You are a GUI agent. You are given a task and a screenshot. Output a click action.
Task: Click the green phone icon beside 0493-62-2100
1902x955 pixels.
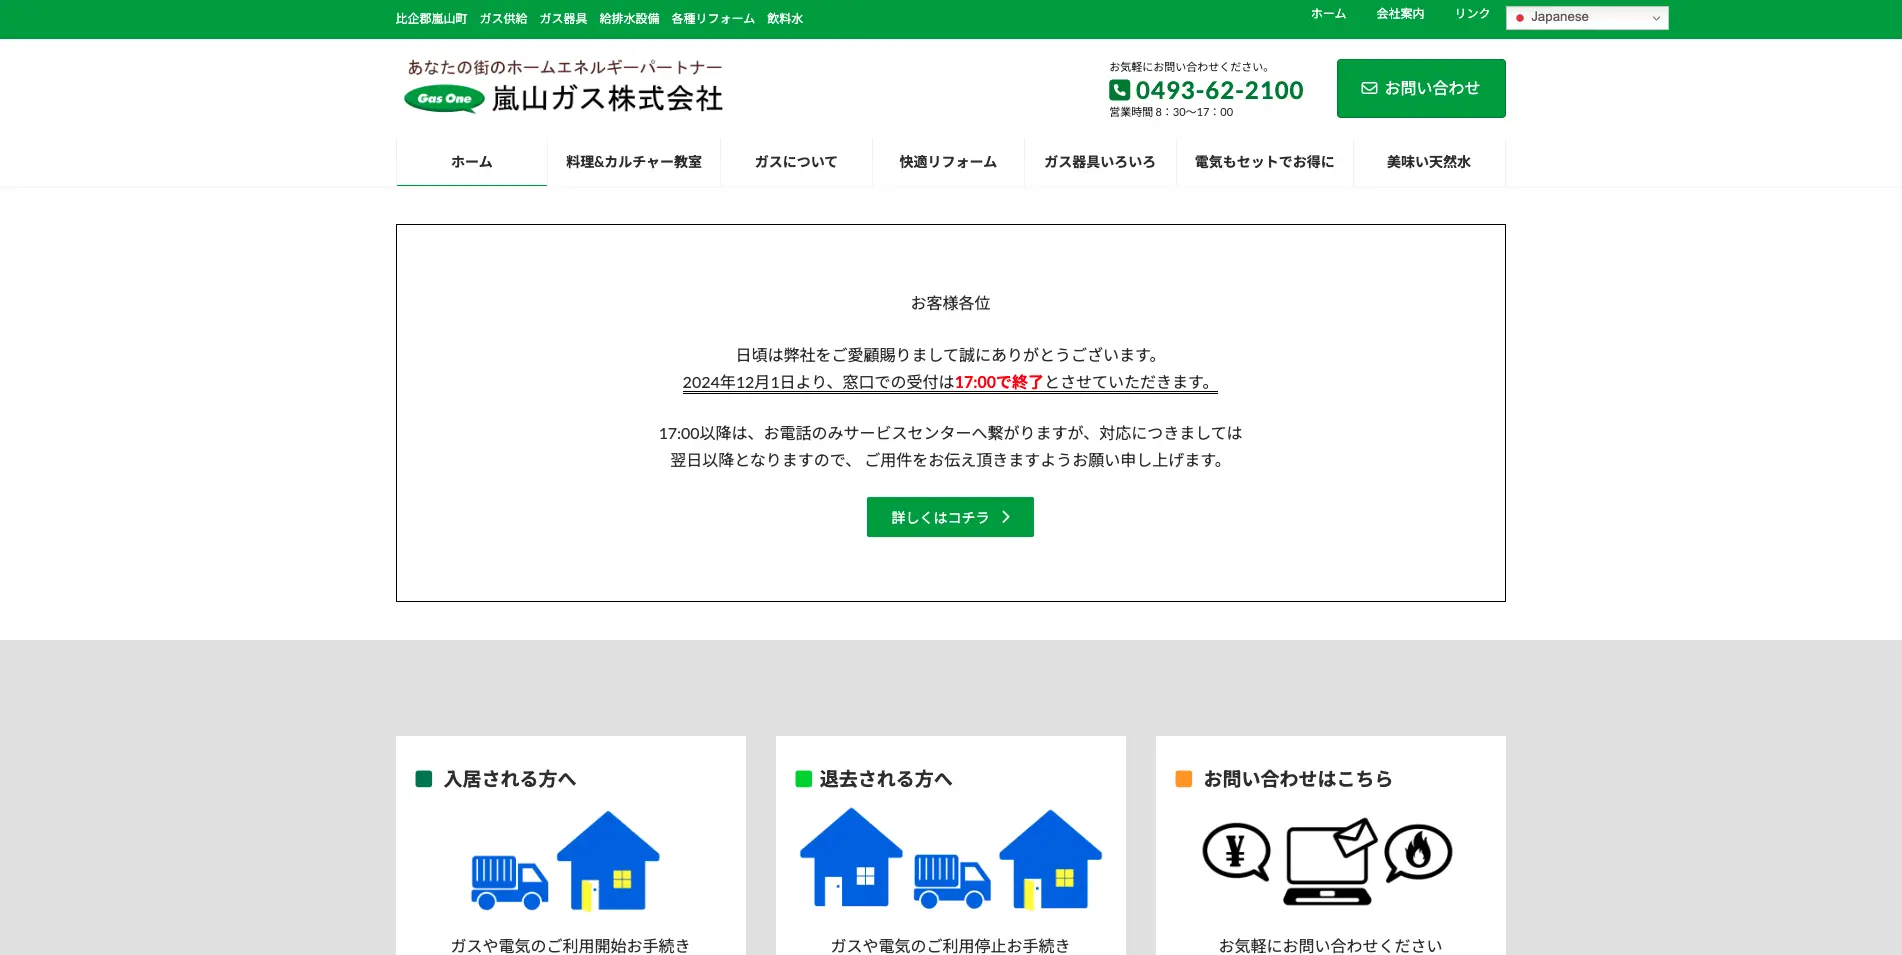pos(1119,90)
